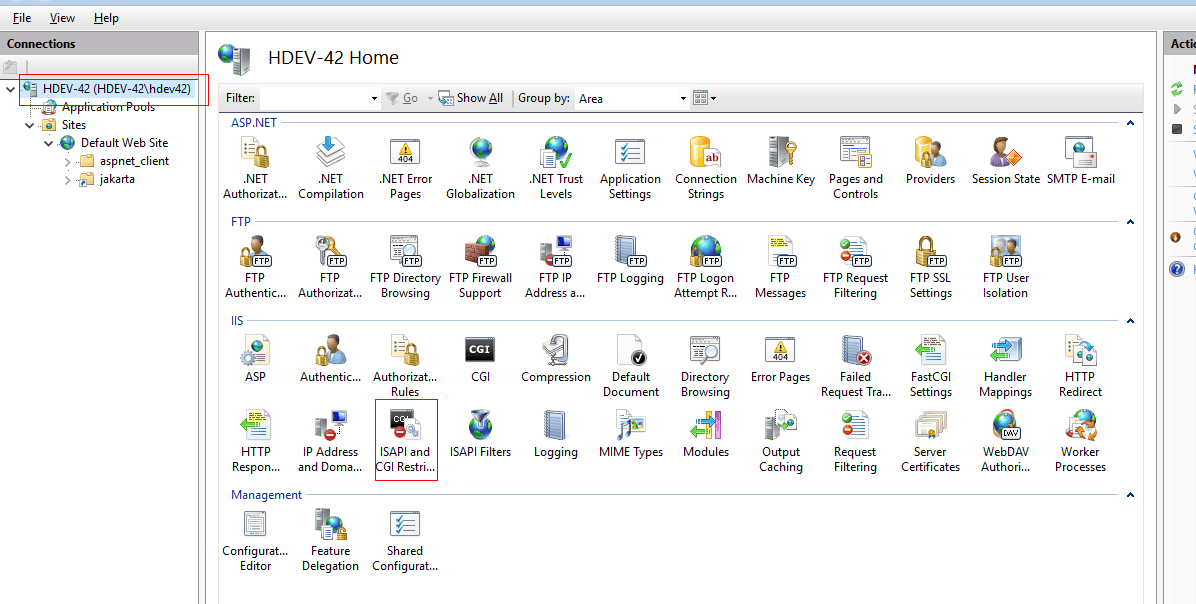Open FTP Directory Browsing feature
Image resolution: width=1196 pixels, height=604 pixels.
[x=405, y=267]
